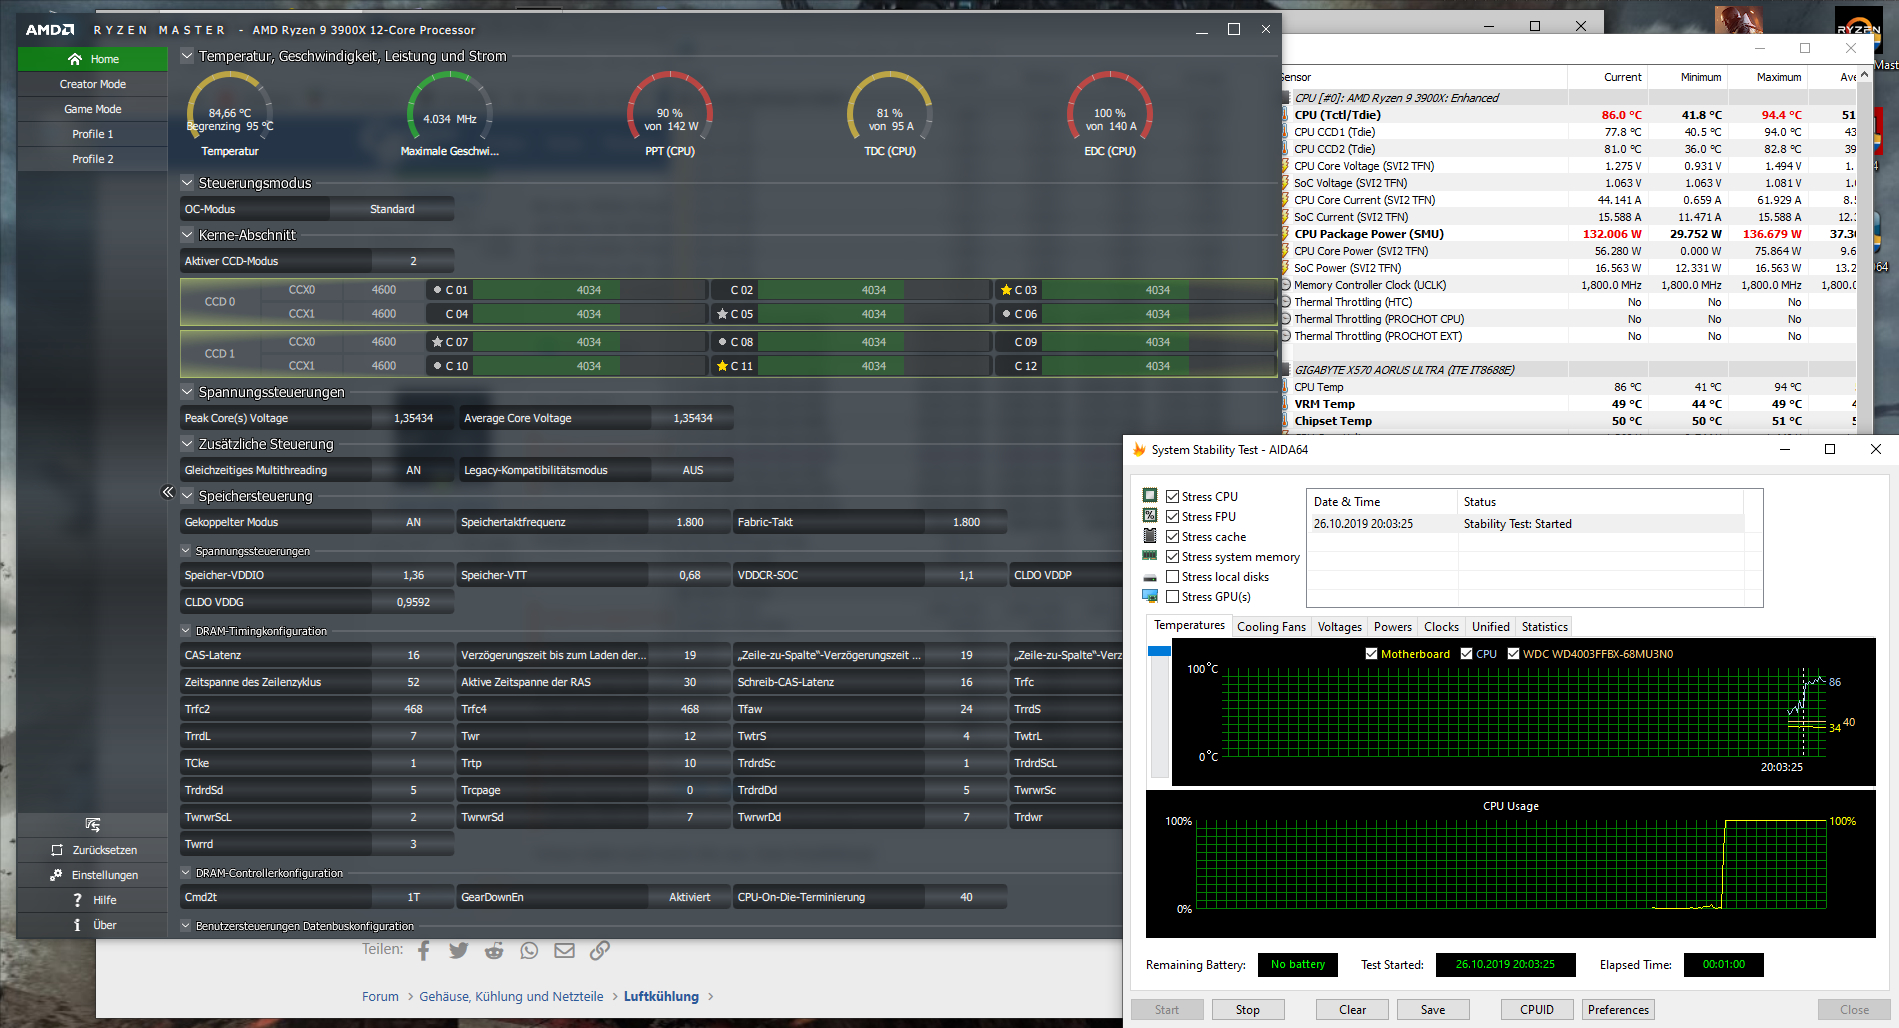
Task: Click the RAM module icon beside Stress system memory
Action: pos(1150,556)
